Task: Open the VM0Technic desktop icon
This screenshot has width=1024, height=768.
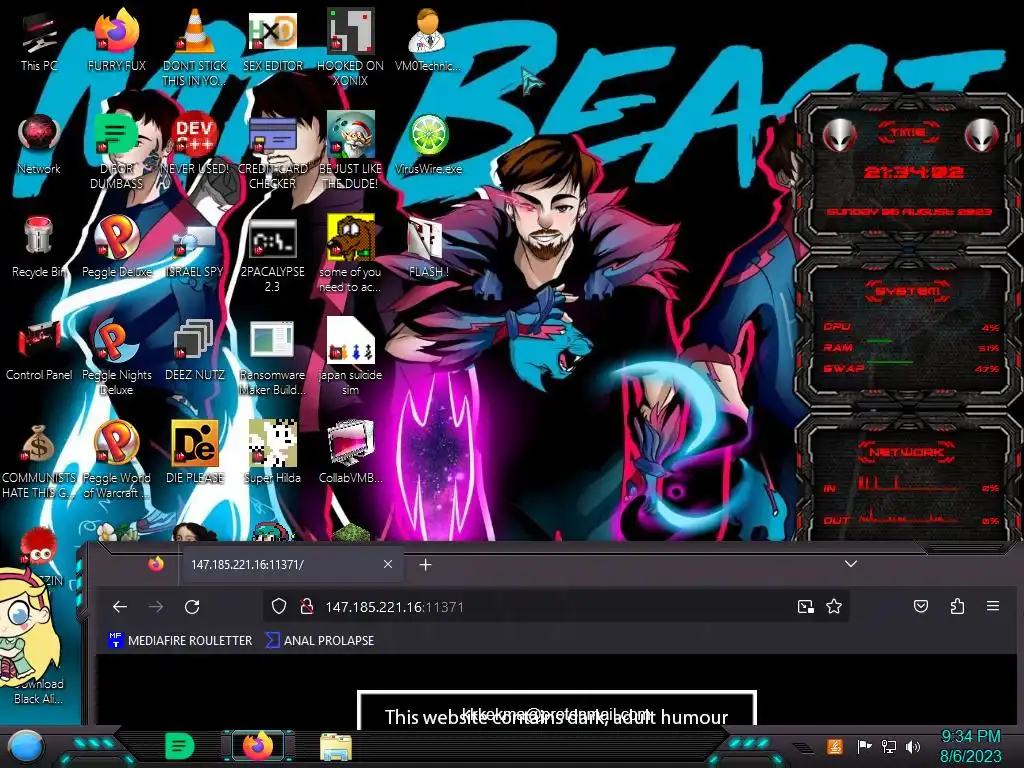Action: [x=428, y=40]
